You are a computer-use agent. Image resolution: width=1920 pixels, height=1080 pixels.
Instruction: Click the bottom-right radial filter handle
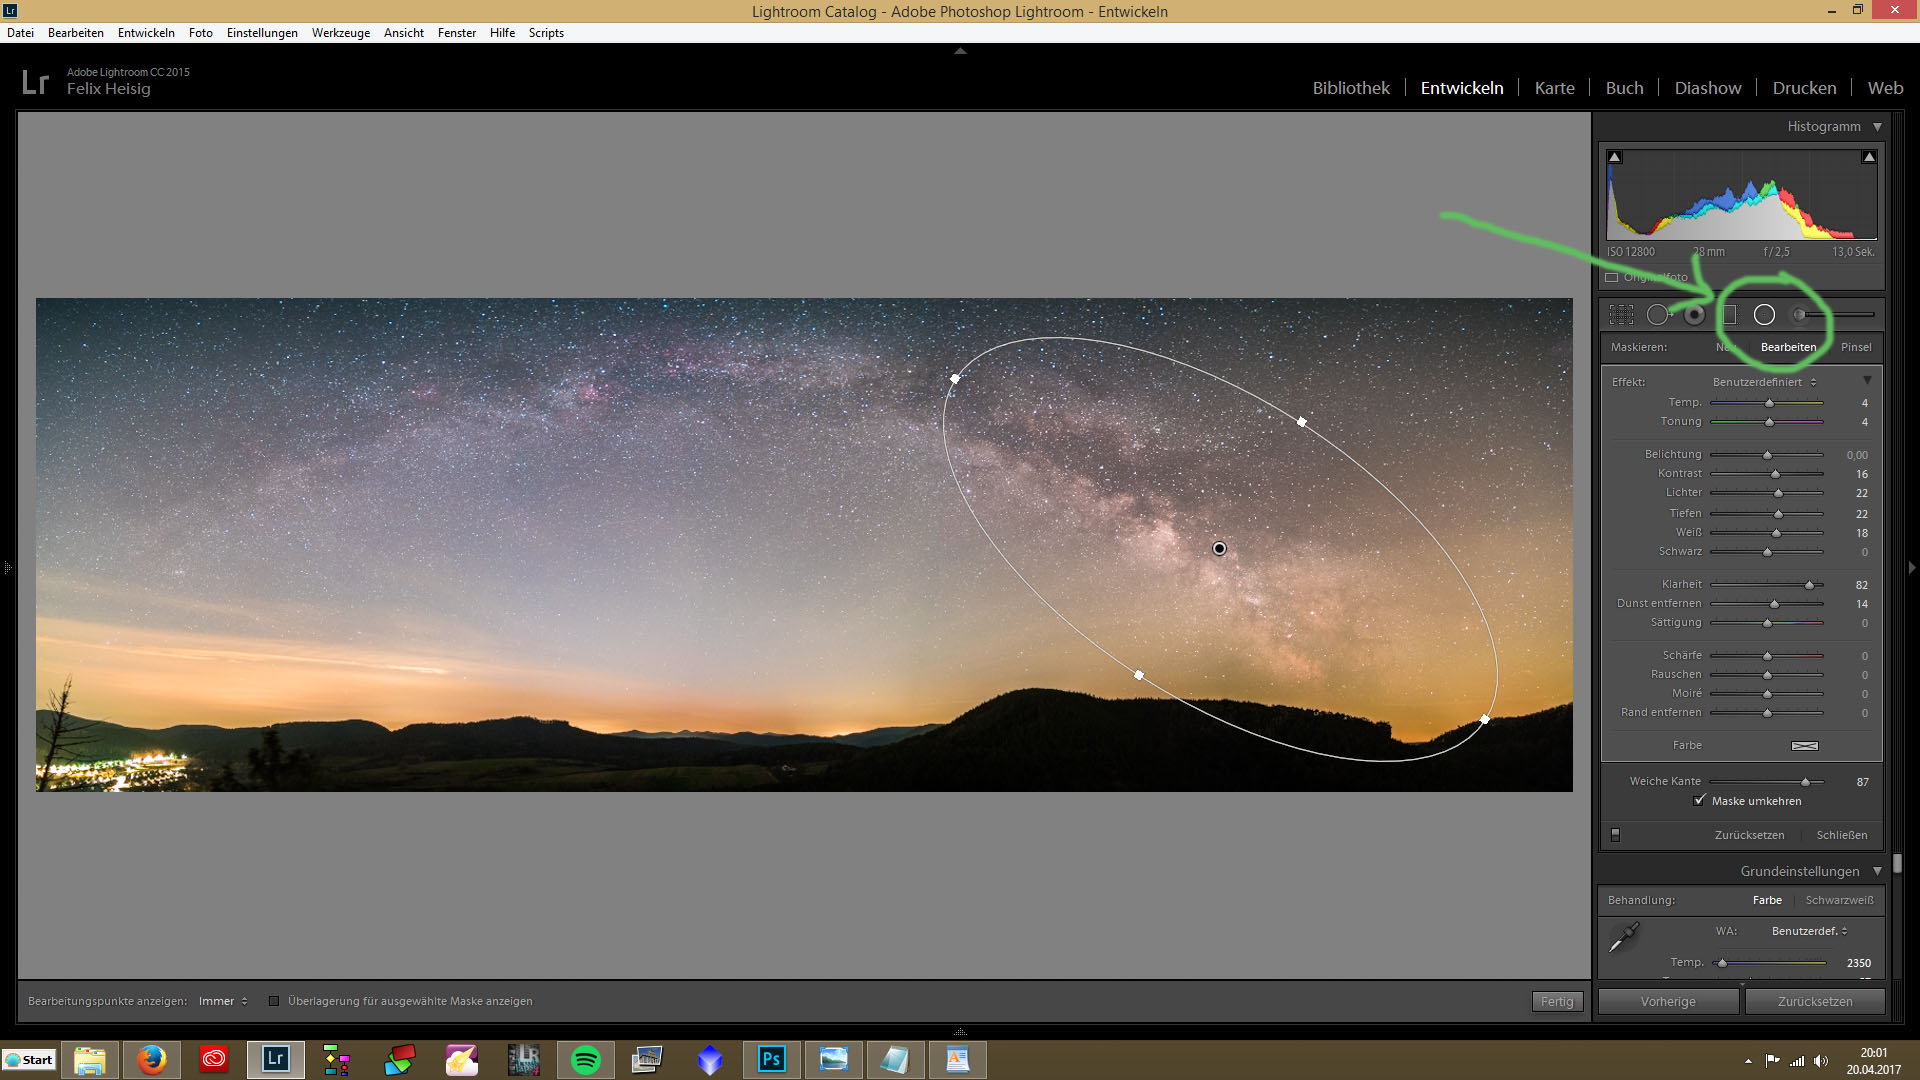click(x=1485, y=719)
